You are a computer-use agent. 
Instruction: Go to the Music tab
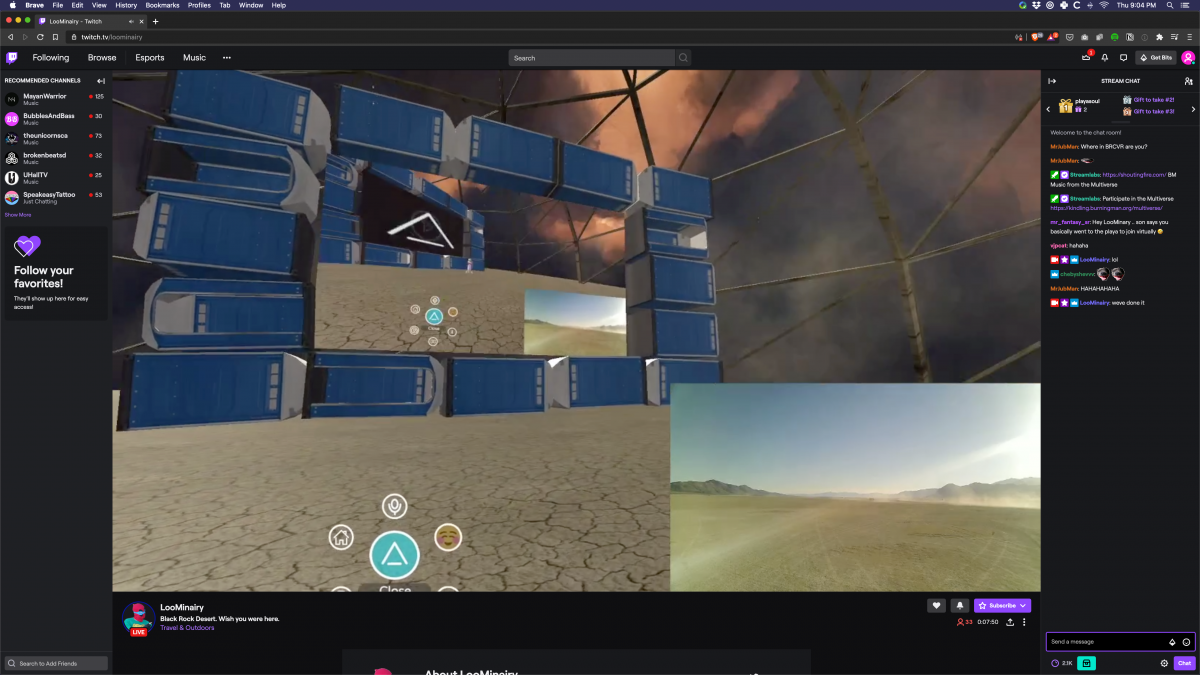point(194,58)
